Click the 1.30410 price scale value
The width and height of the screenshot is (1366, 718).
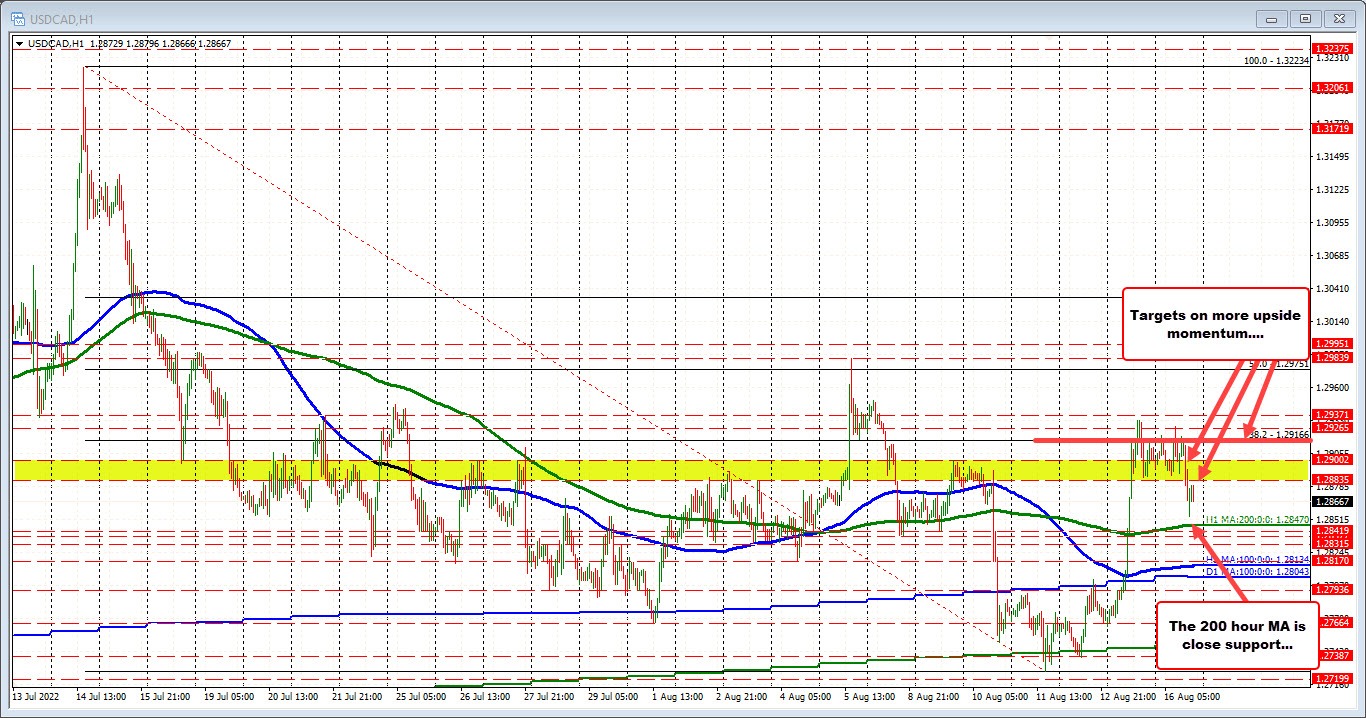coord(1334,288)
